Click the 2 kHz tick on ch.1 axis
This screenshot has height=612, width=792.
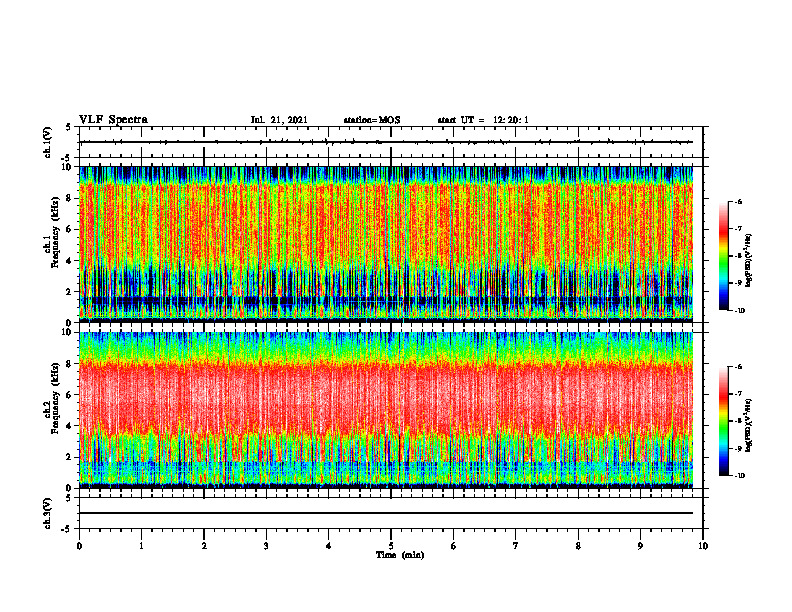tap(70, 291)
